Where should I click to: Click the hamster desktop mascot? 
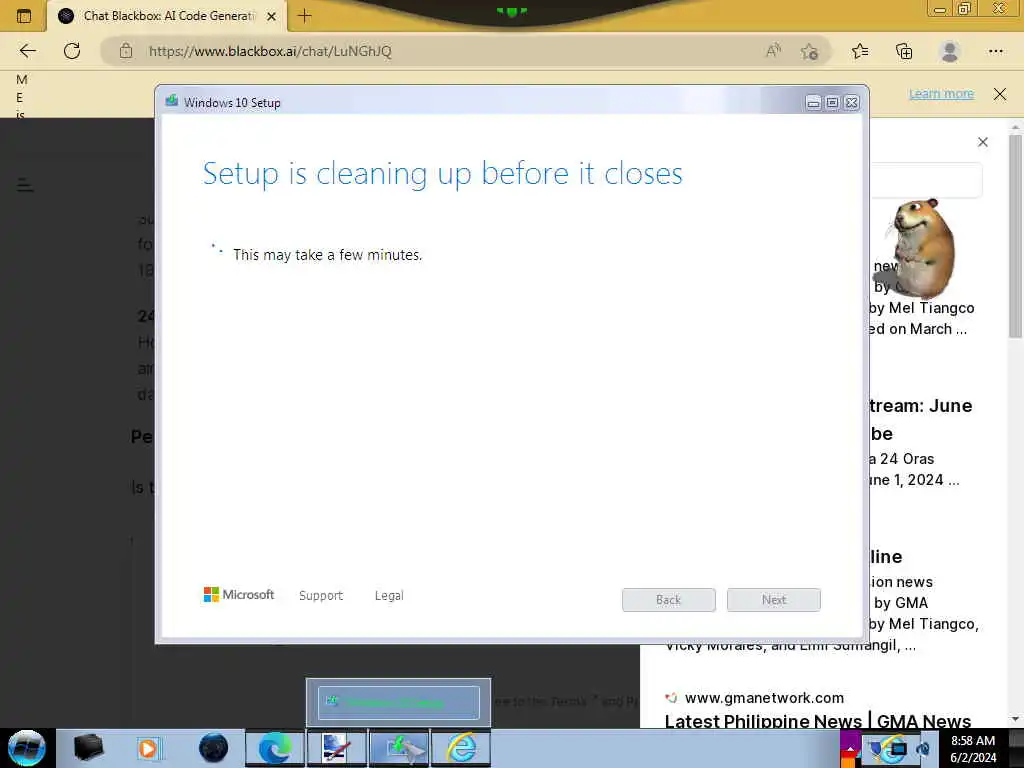[918, 248]
